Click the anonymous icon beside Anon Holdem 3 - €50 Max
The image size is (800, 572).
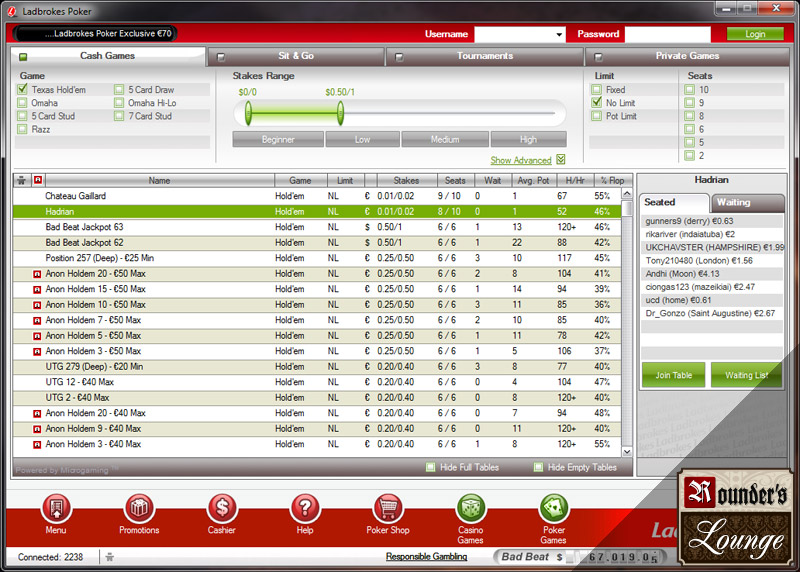(x=37, y=352)
